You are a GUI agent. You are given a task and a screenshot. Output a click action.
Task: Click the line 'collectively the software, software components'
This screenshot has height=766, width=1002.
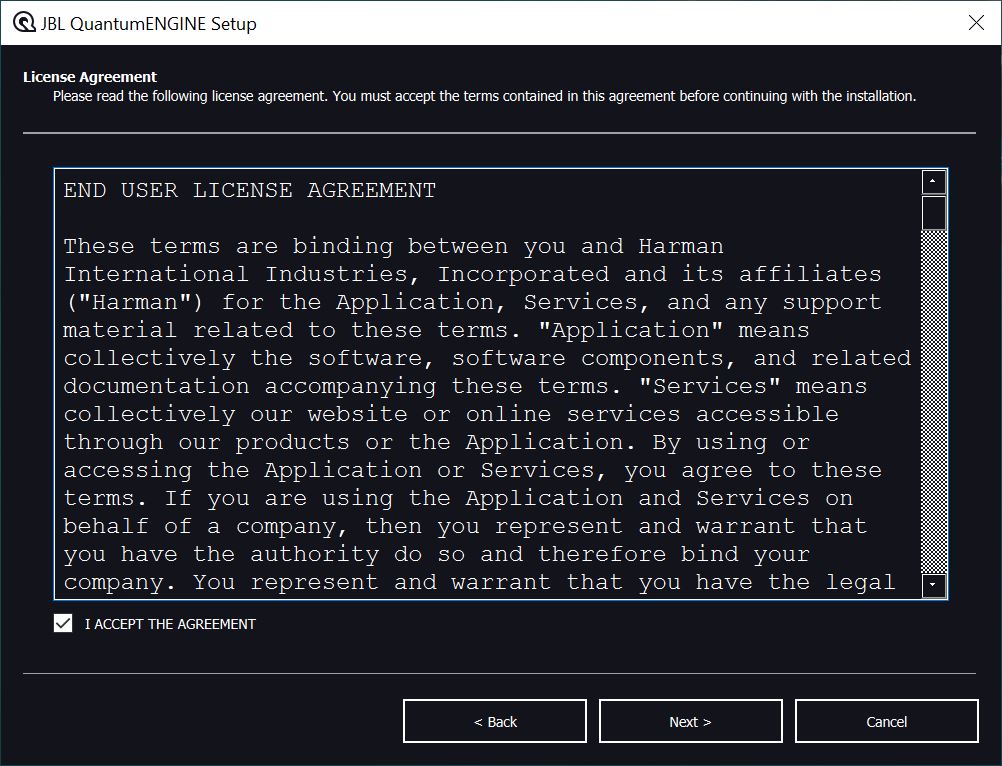(487, 359)
